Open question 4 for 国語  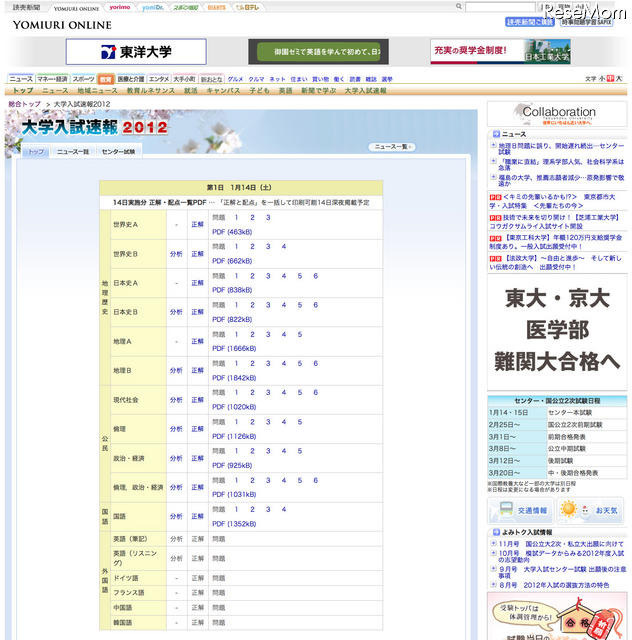tap(284, 509)
